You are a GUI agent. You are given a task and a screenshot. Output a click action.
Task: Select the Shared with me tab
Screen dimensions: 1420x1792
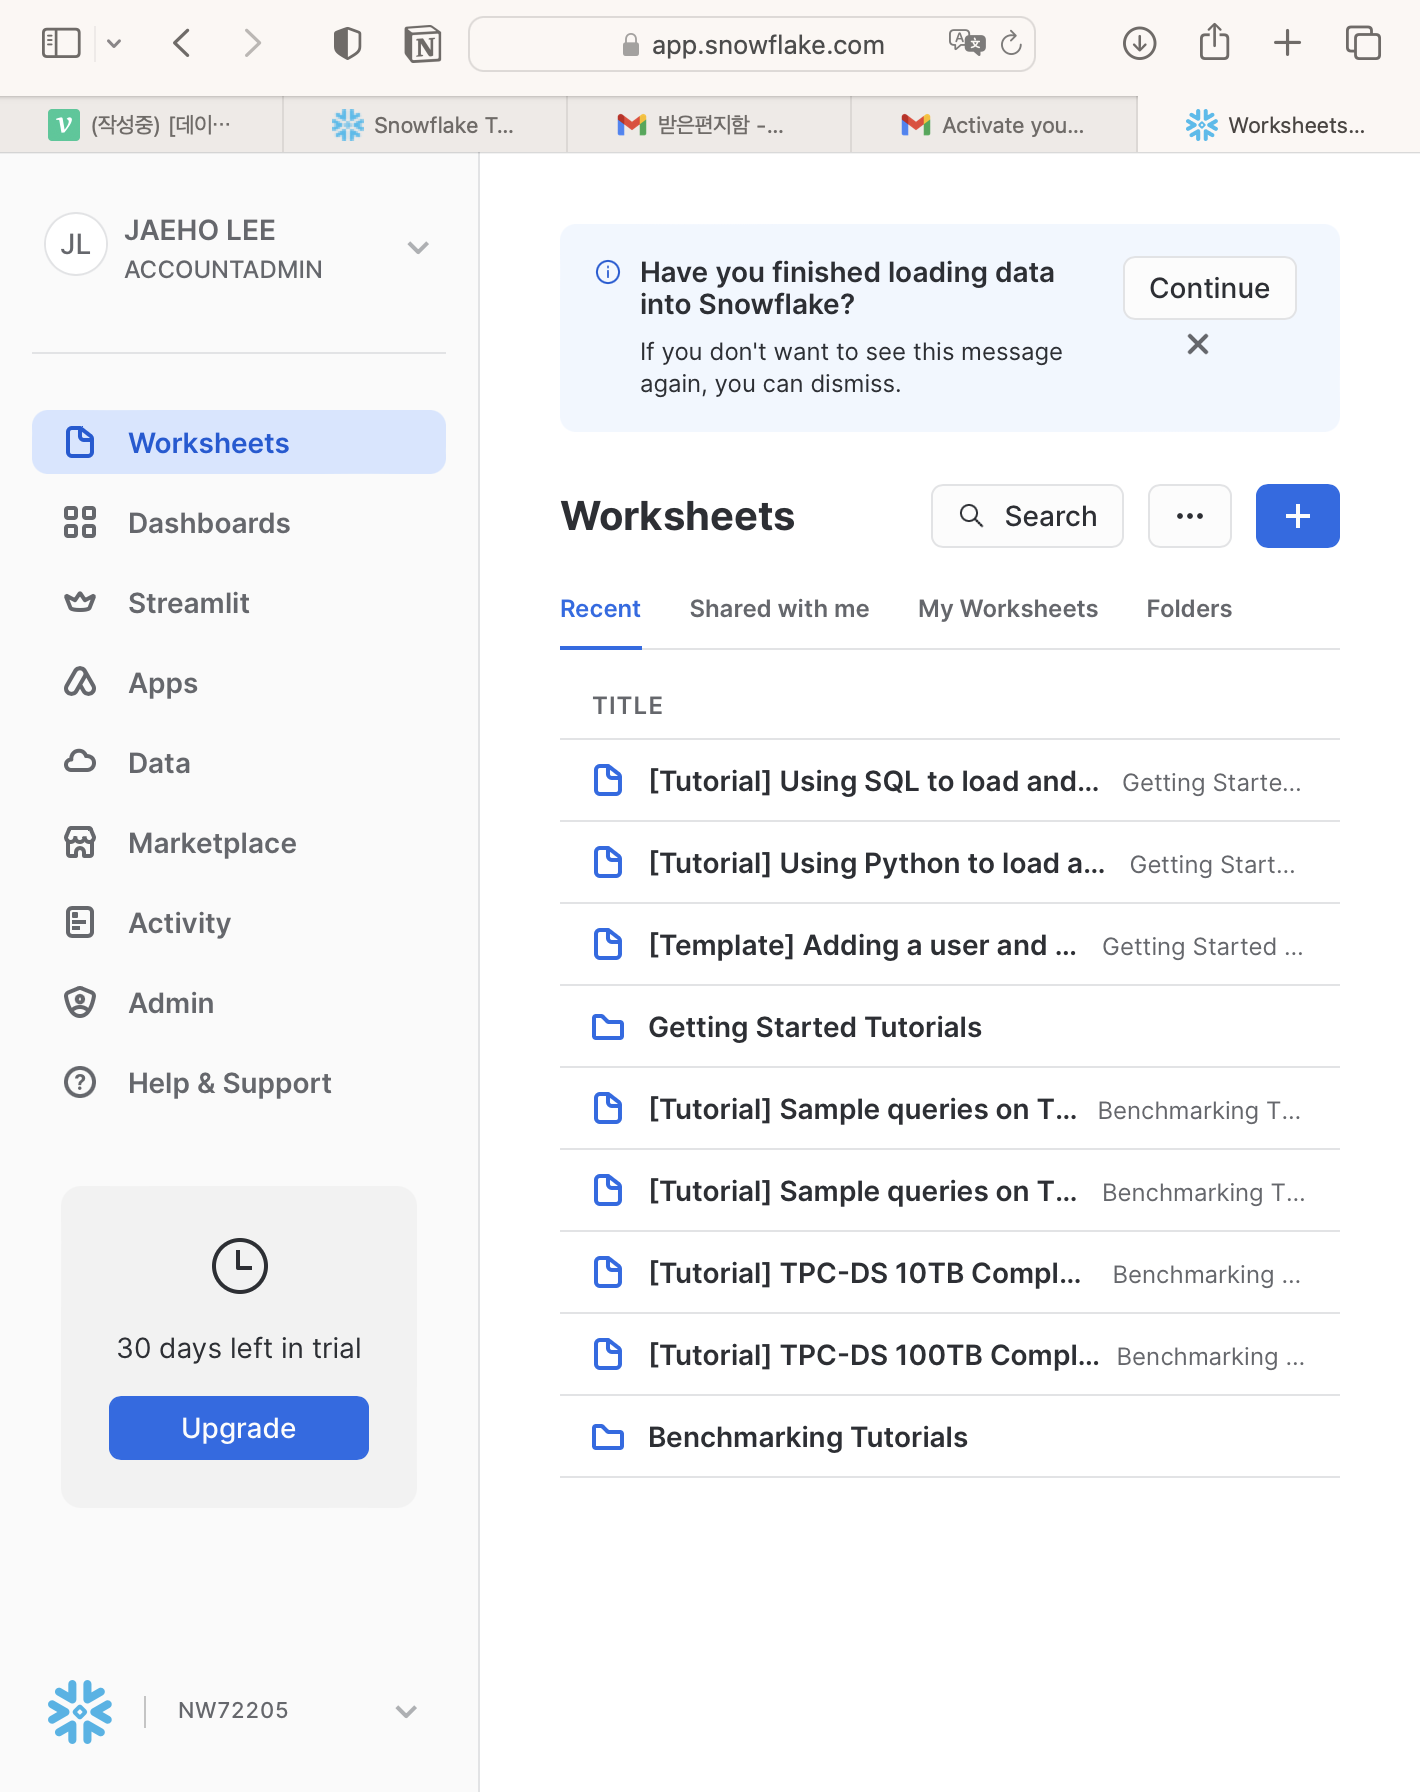[779, 609]
